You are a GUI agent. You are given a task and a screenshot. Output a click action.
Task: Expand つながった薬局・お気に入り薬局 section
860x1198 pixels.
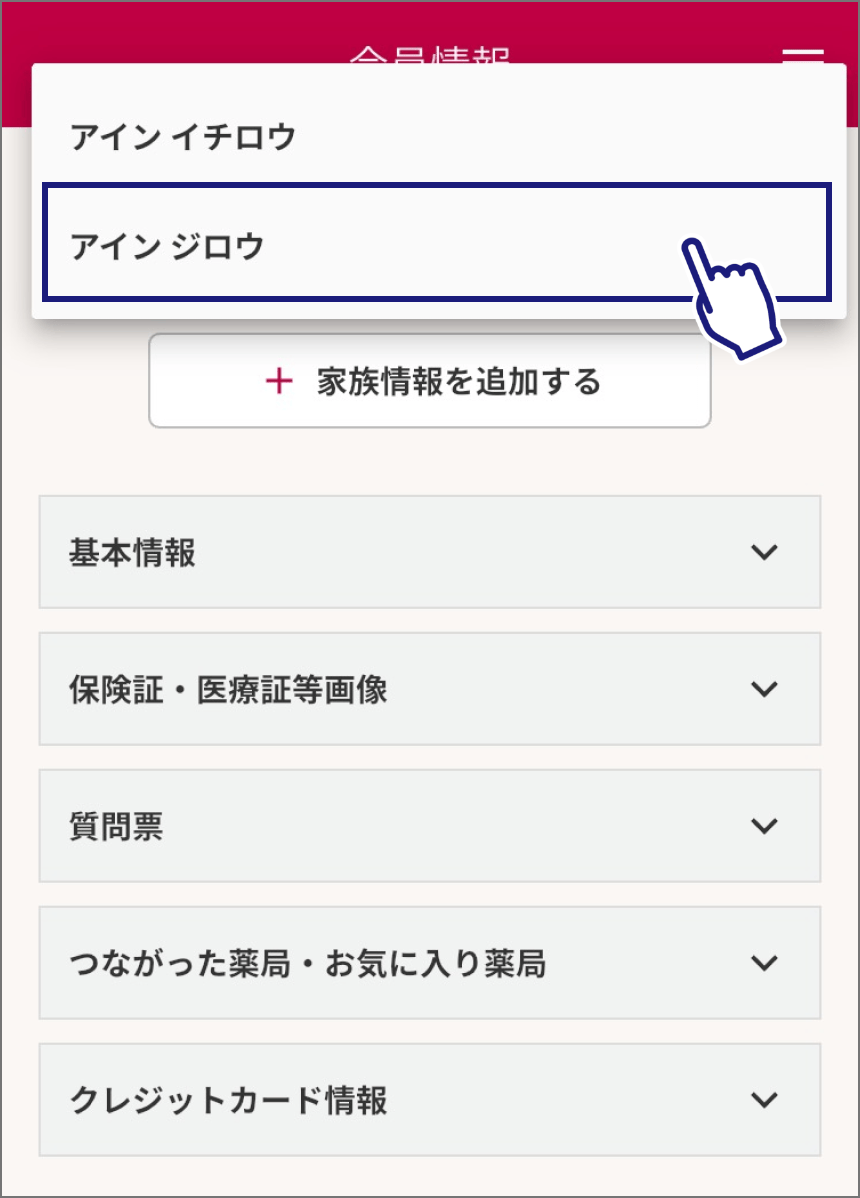(430, 963)
